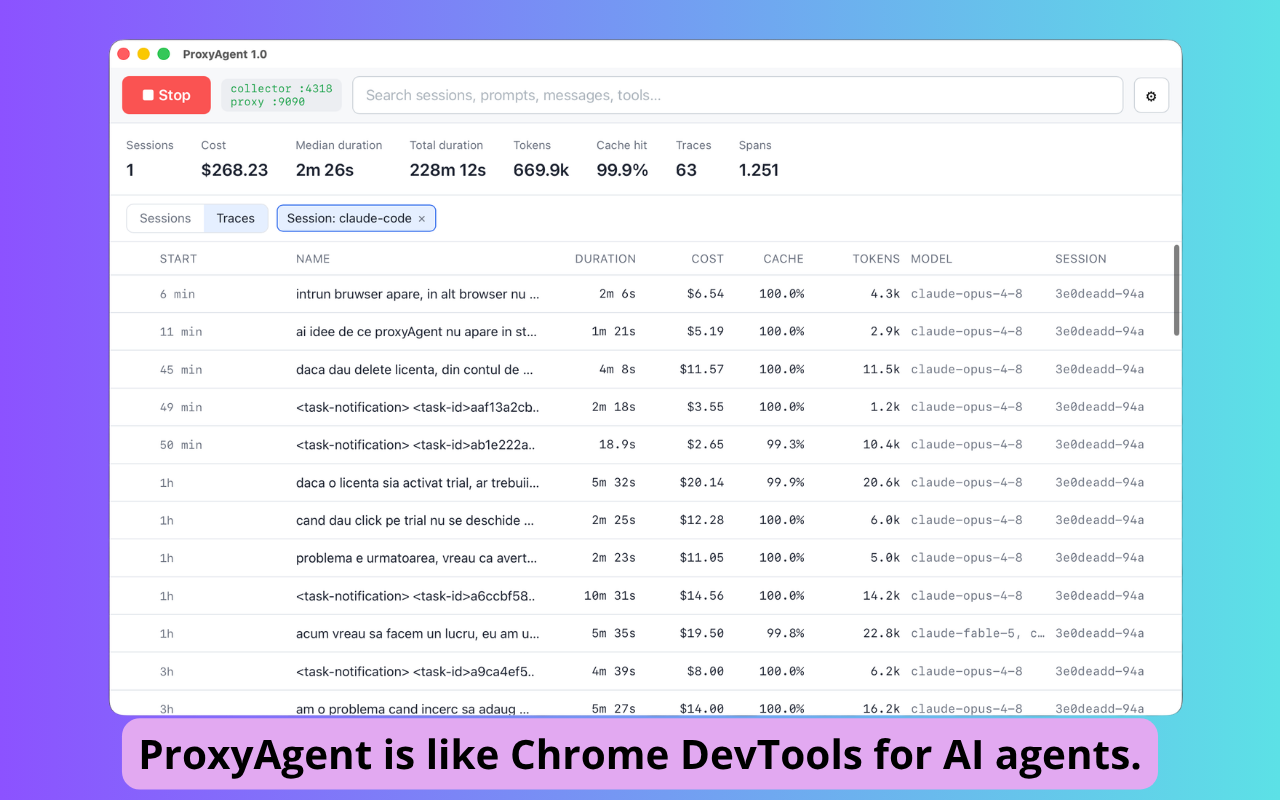The height and width of the screenshot is (800, 1280).
Task: Click the TOKENS column header
Action: tap(876, 259)
